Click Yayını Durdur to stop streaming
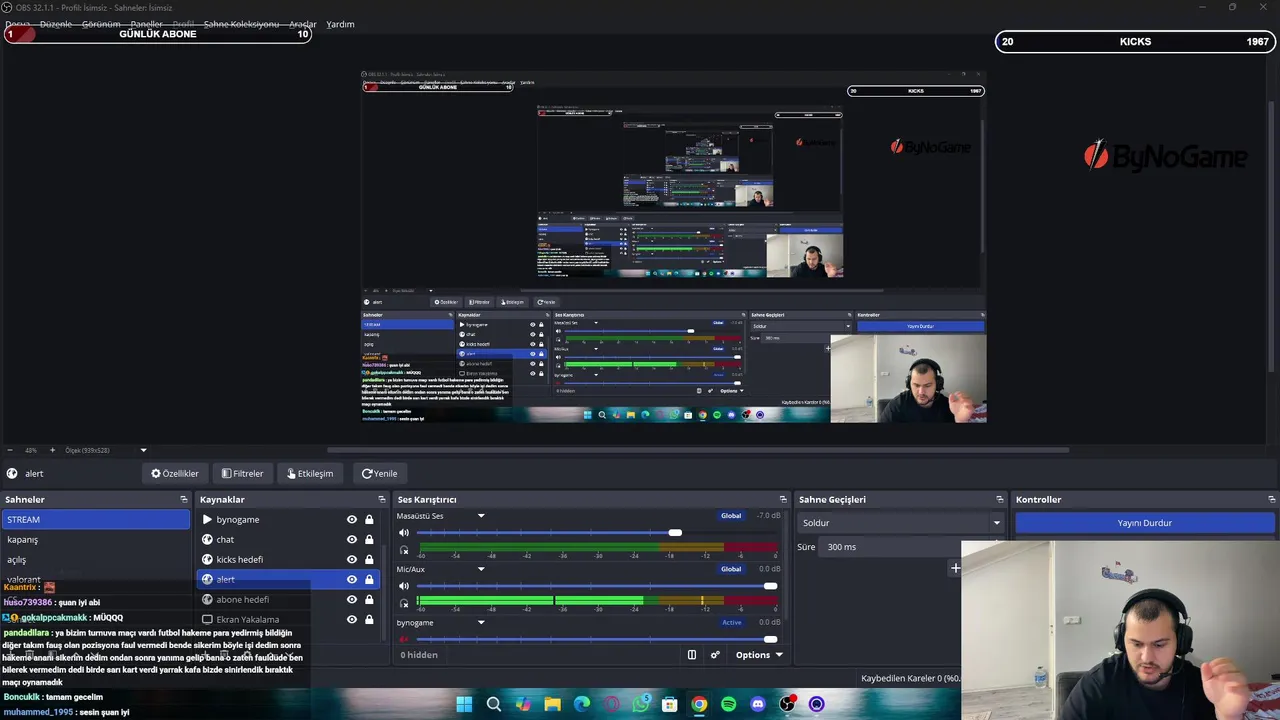1280x720 pixels. [x=1145, y=523]
